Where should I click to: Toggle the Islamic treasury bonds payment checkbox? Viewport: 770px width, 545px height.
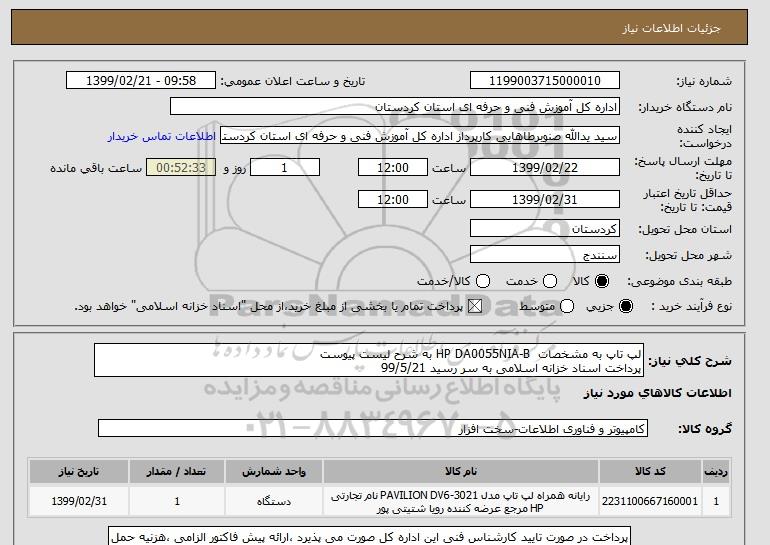(x=475, y=306)
